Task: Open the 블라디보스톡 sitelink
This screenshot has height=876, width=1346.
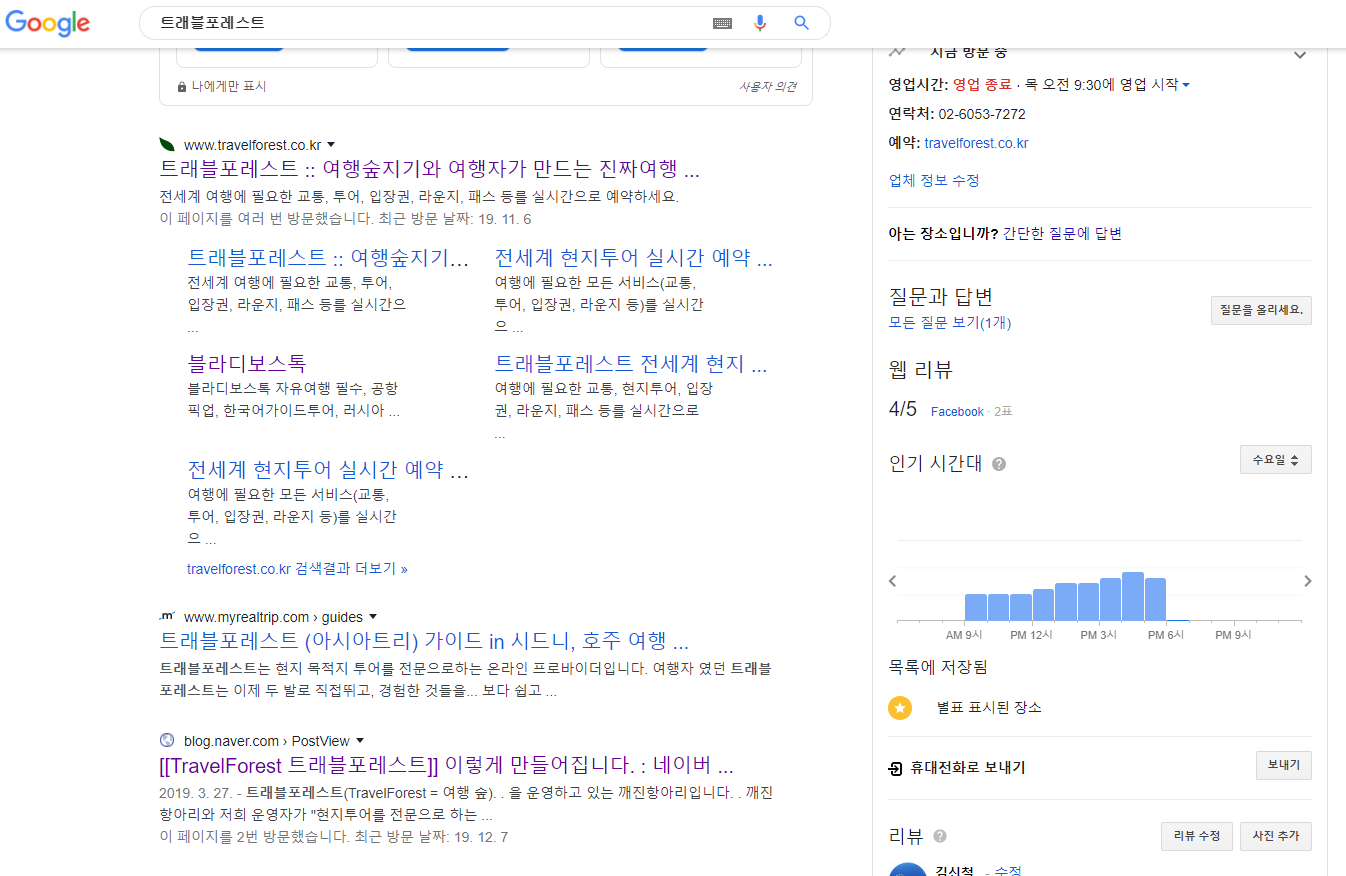Action: [247, 364]
